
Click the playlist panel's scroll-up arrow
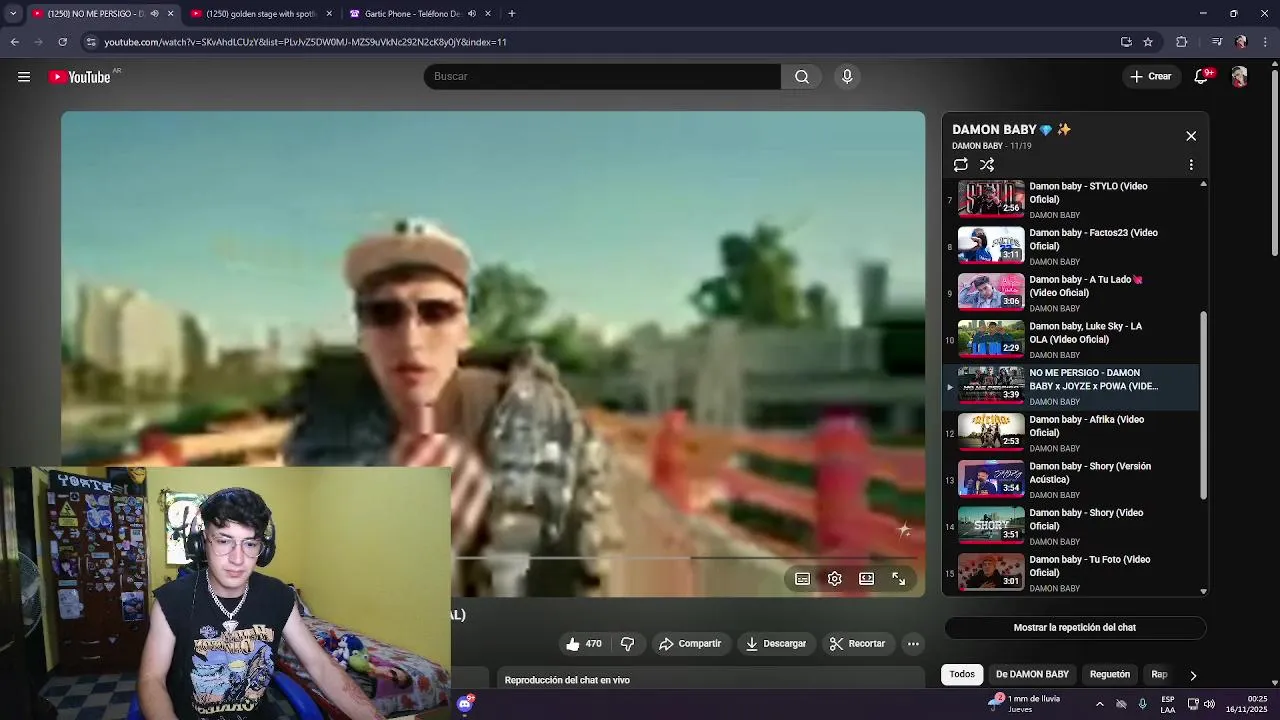coord(1203,184)
